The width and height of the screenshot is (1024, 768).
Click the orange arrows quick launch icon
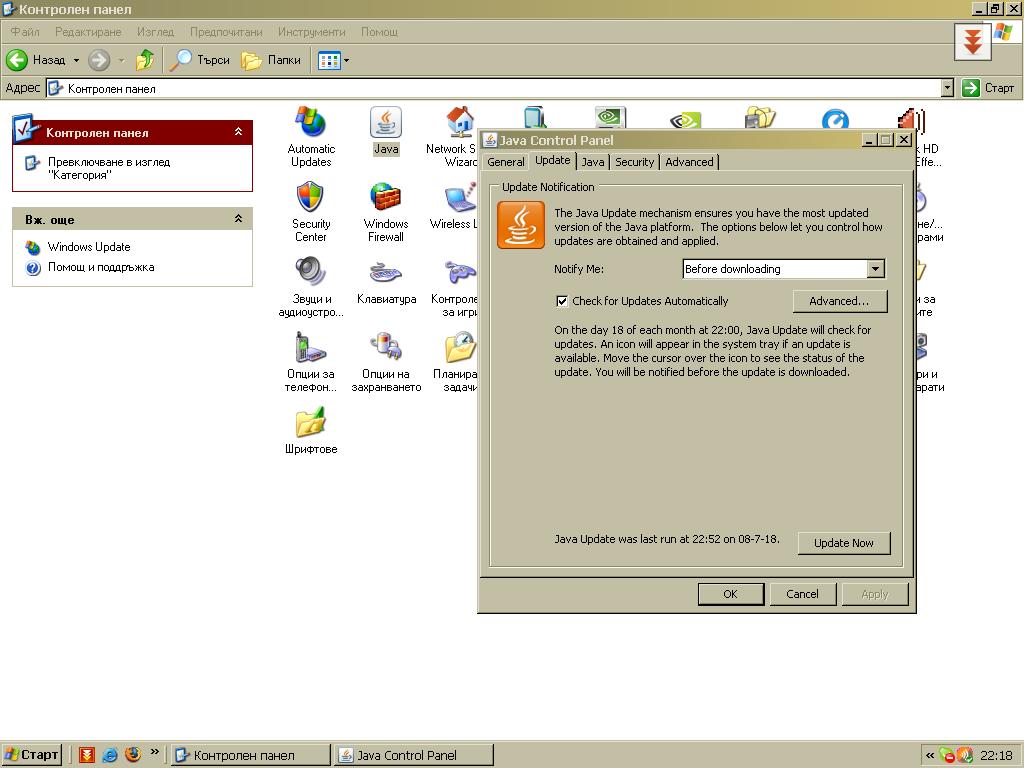pyautogui.click(x=86, y=755)
